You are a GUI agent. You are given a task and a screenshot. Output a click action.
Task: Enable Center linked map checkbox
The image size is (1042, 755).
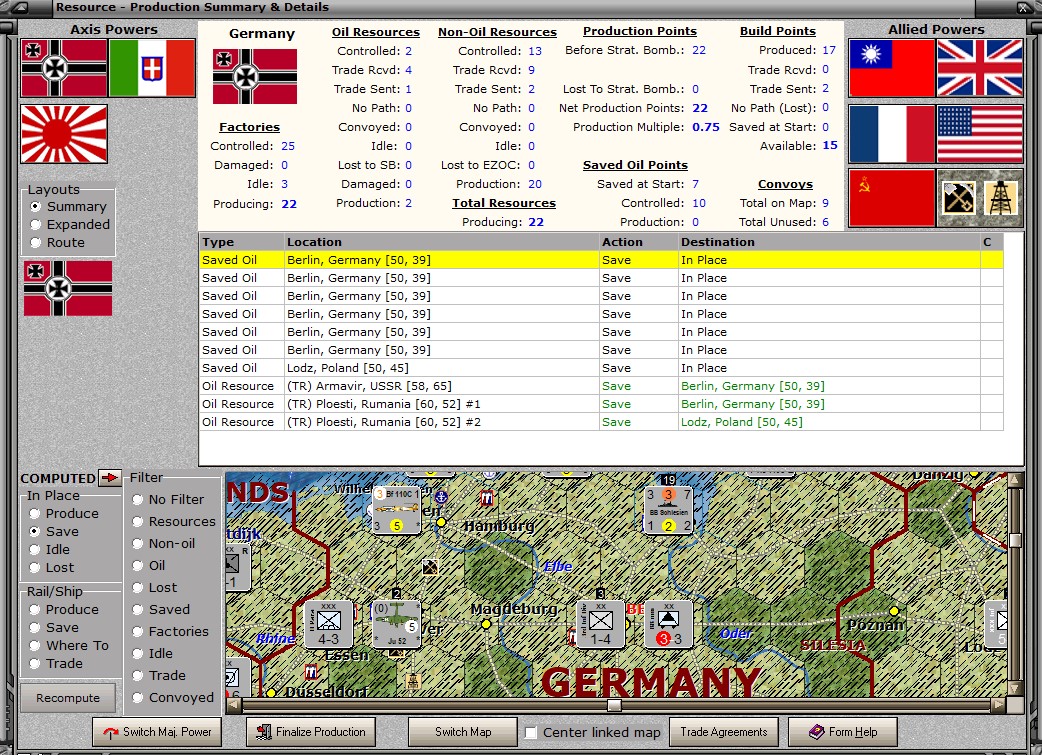[531, 732]
